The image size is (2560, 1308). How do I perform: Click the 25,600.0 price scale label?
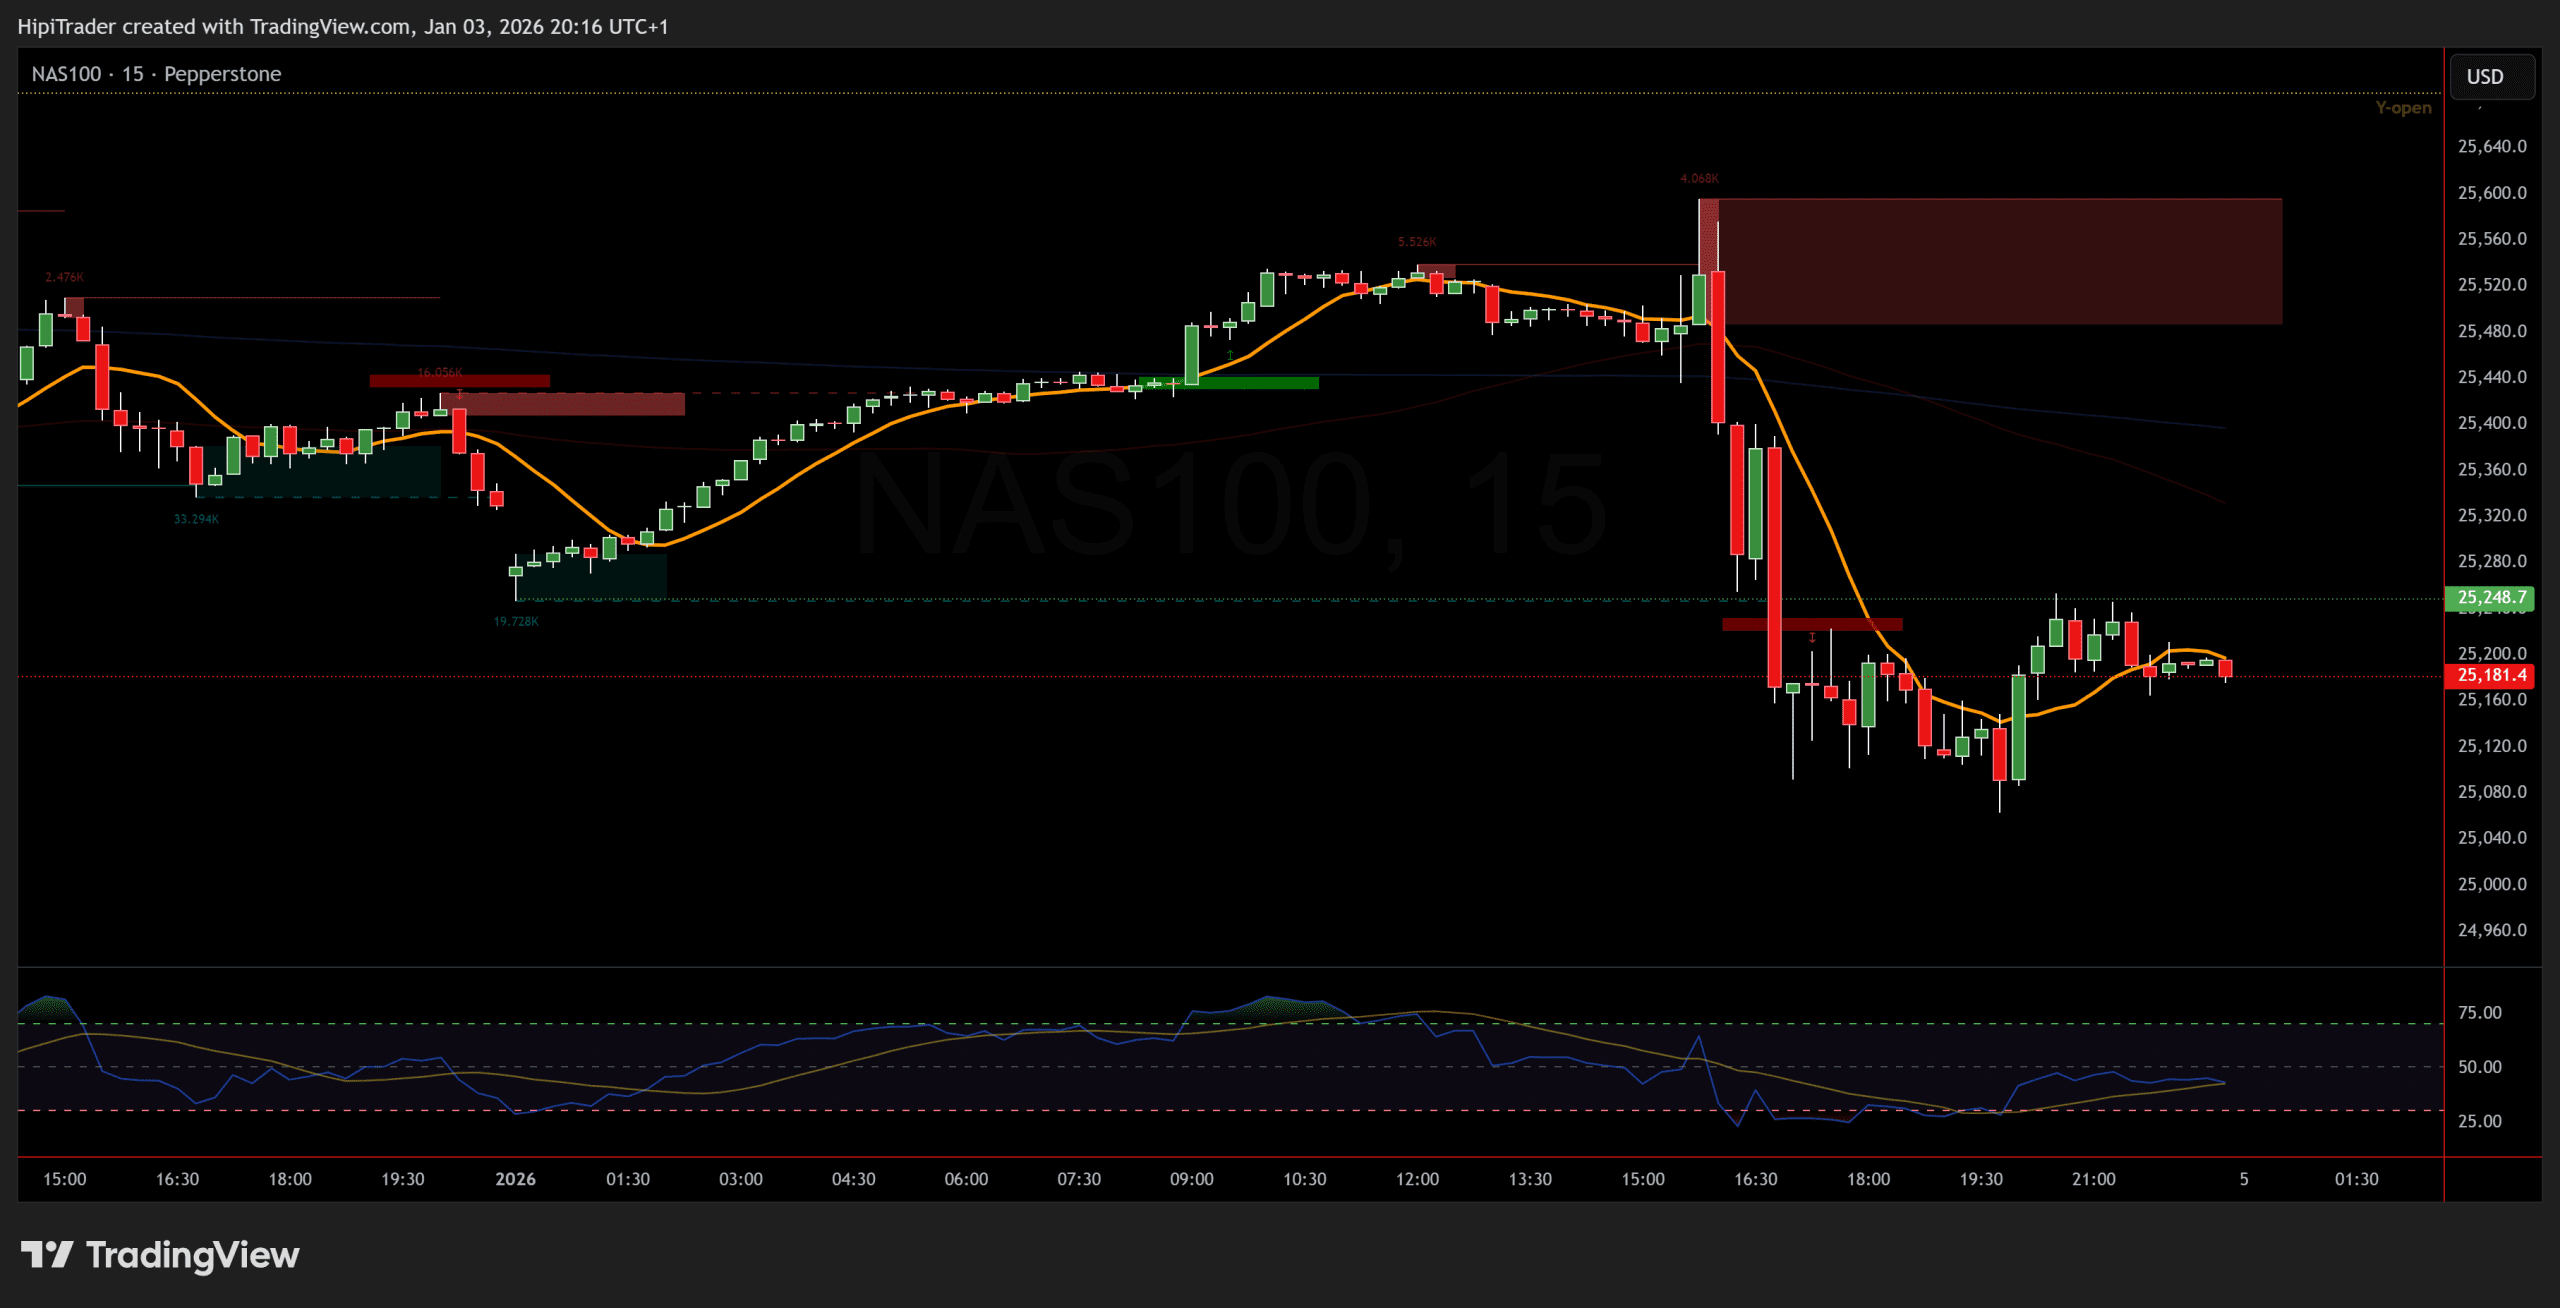(x=2491, y=193)
